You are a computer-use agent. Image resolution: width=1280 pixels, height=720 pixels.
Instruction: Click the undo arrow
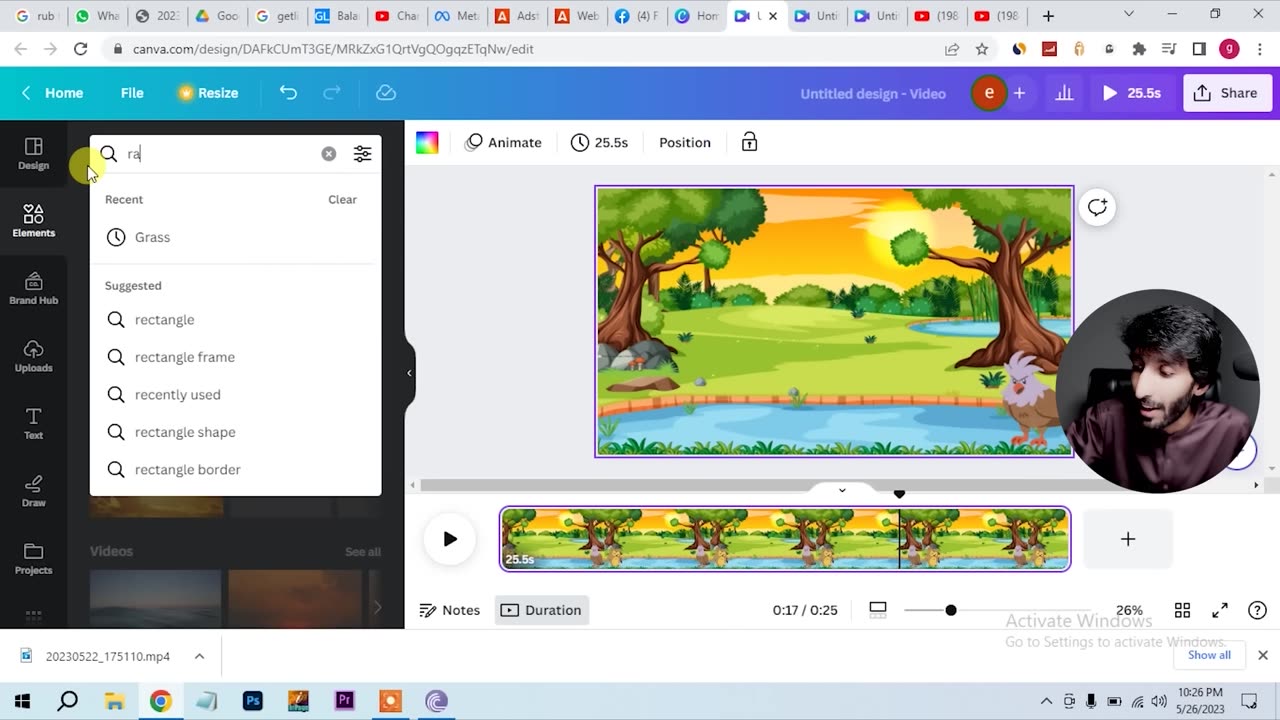[x=288, y=93]
